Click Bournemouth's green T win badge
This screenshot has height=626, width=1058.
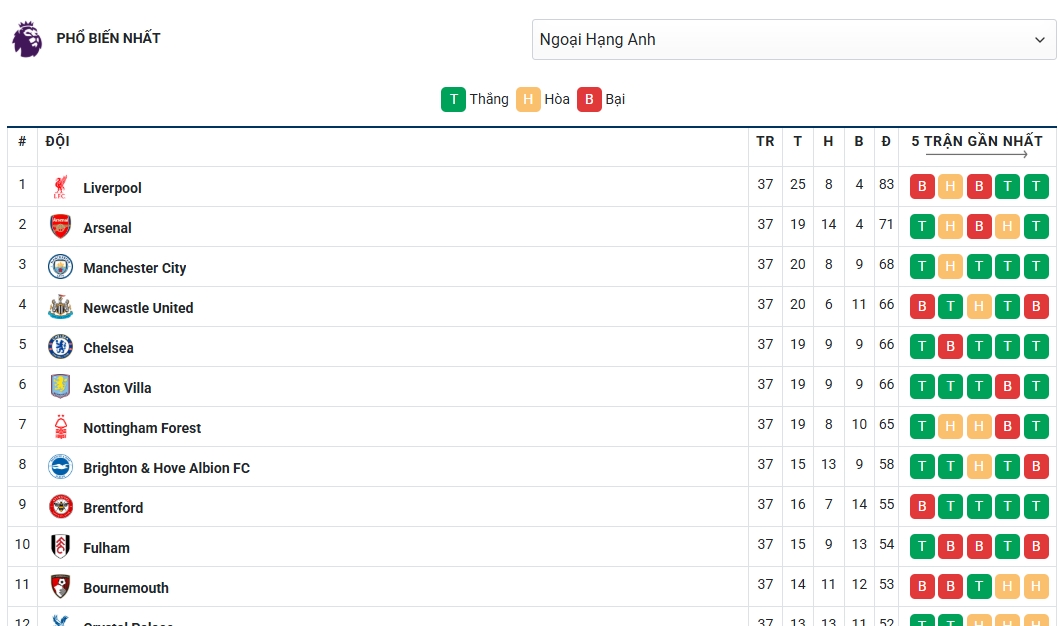[979, 586]
